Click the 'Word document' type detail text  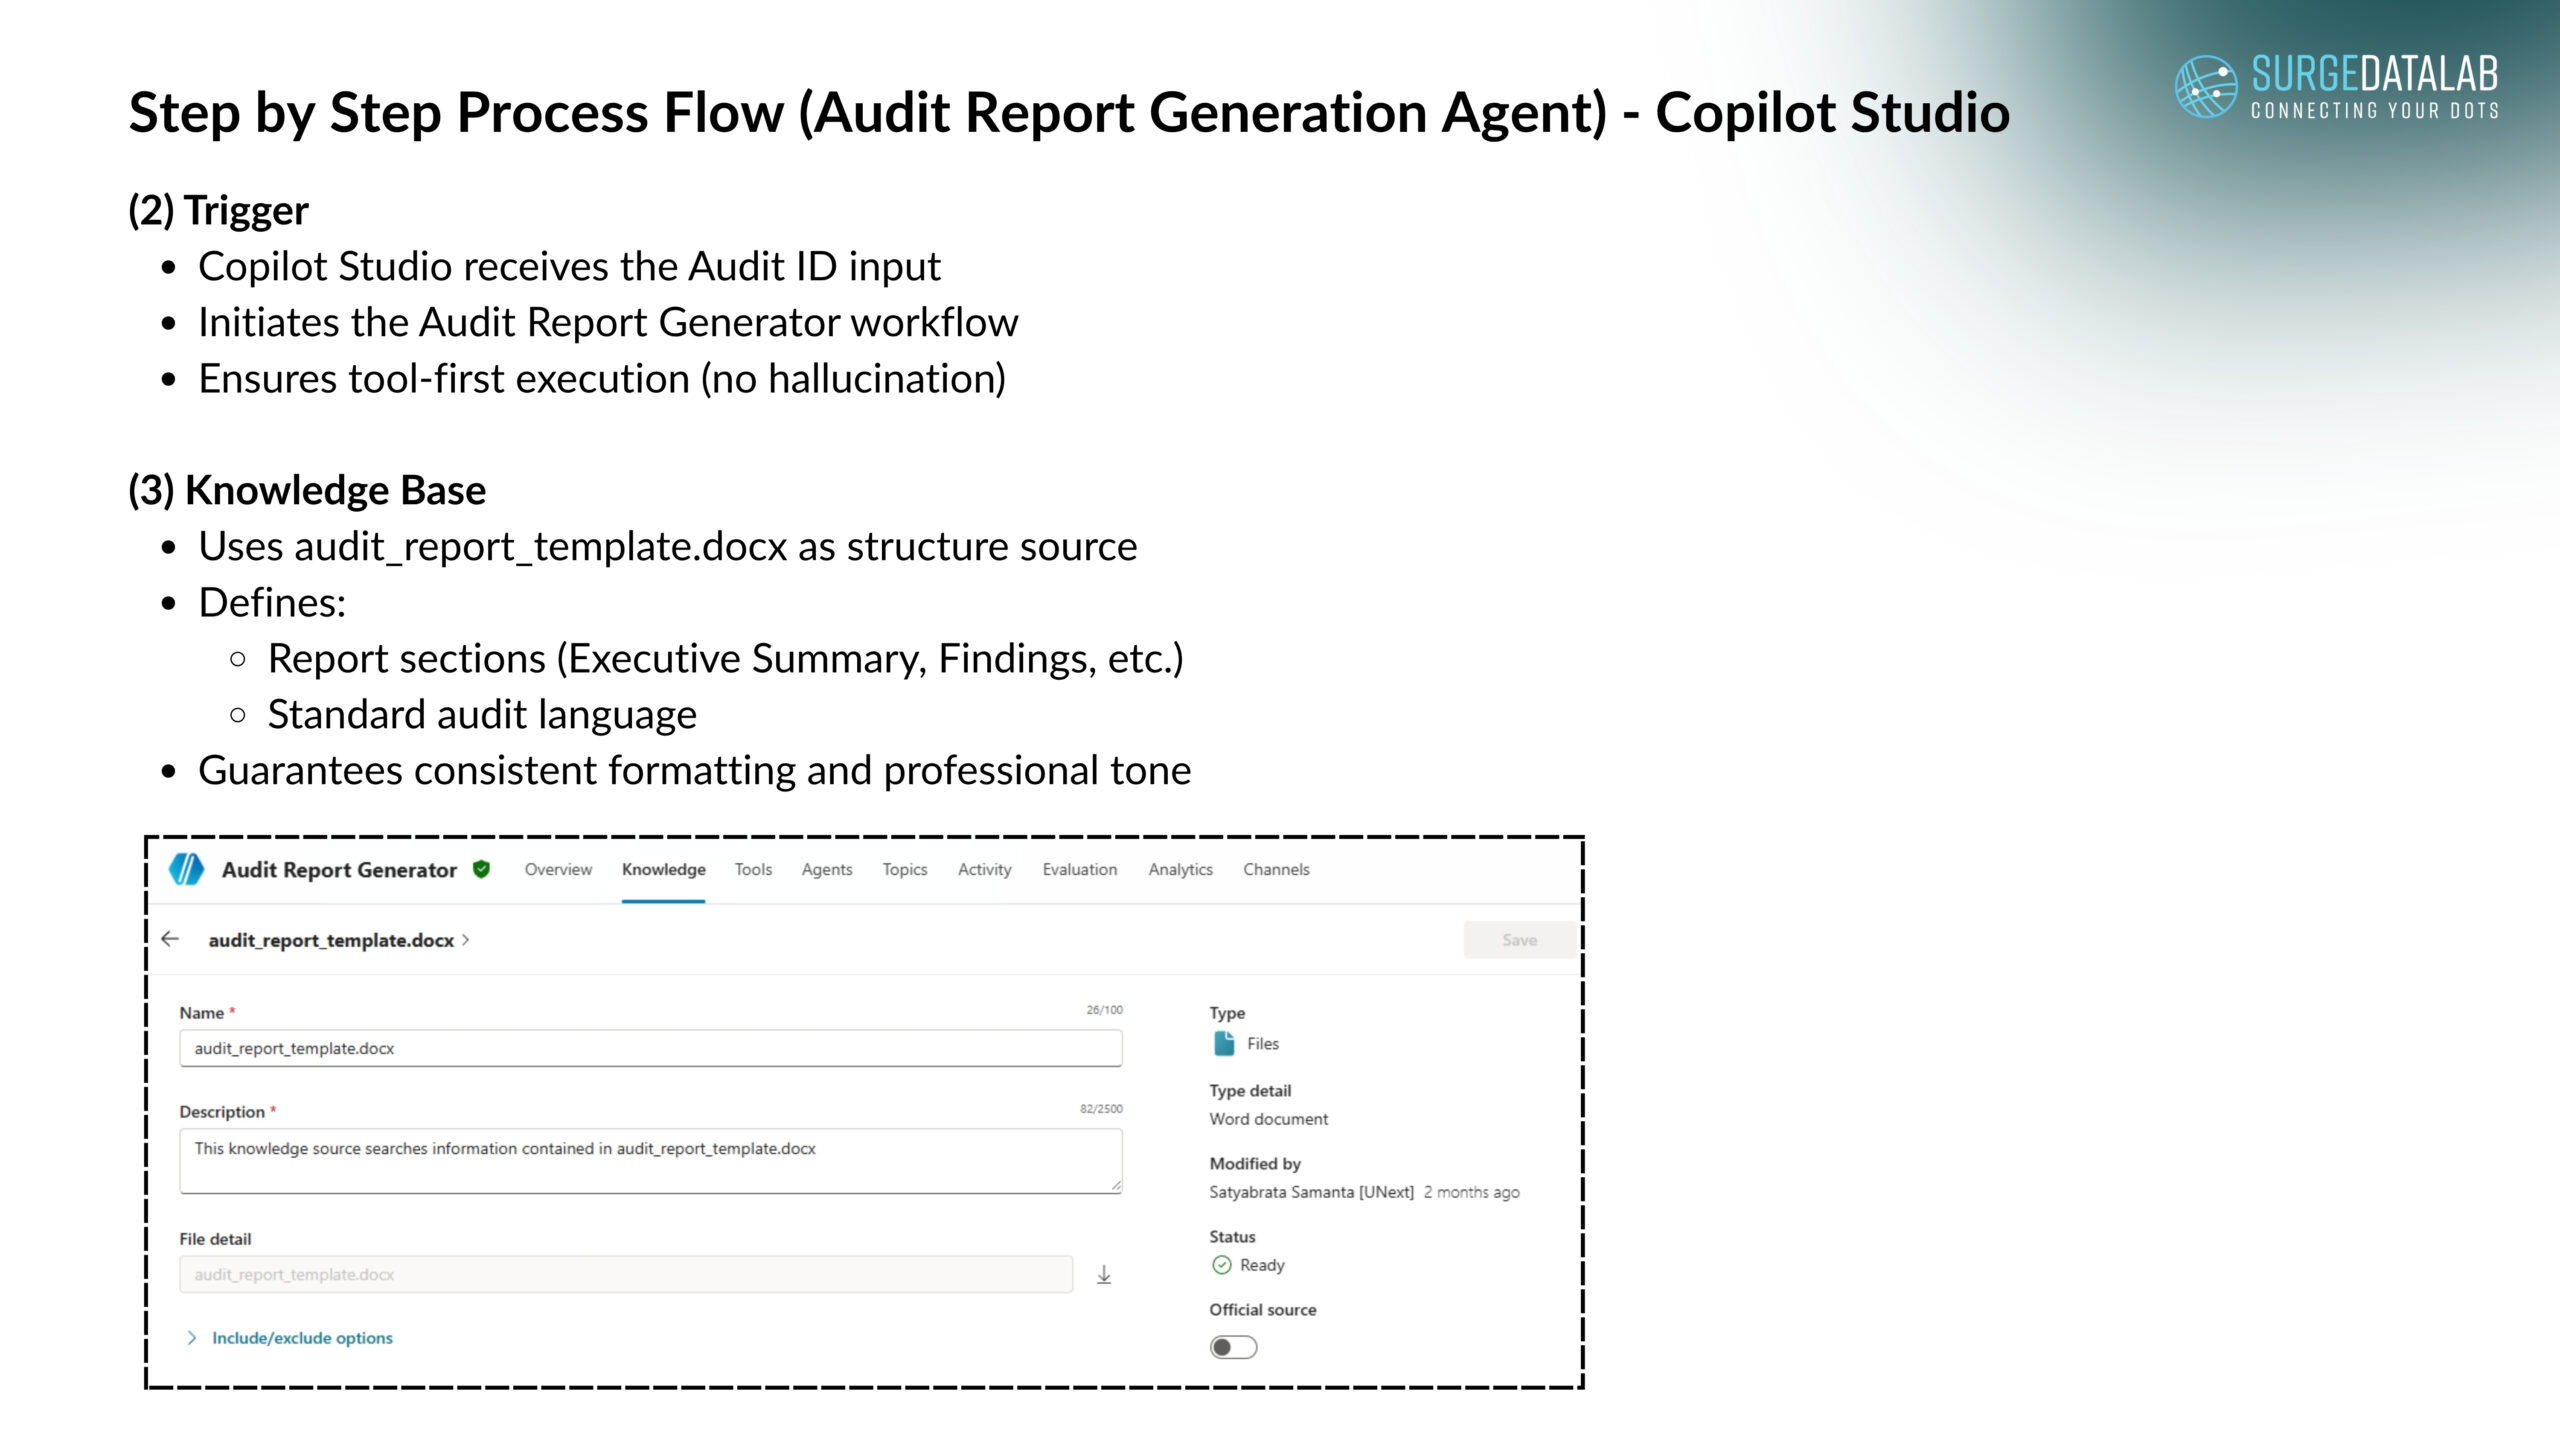pyautogui.click(x=1269, y=1119)
